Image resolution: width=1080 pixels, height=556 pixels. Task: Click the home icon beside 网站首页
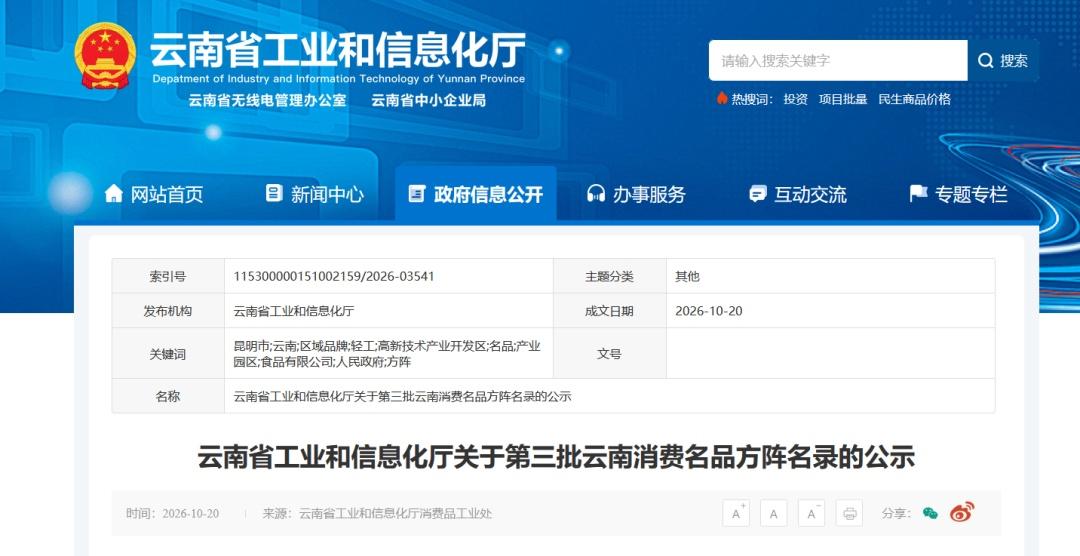pos(114,194)
